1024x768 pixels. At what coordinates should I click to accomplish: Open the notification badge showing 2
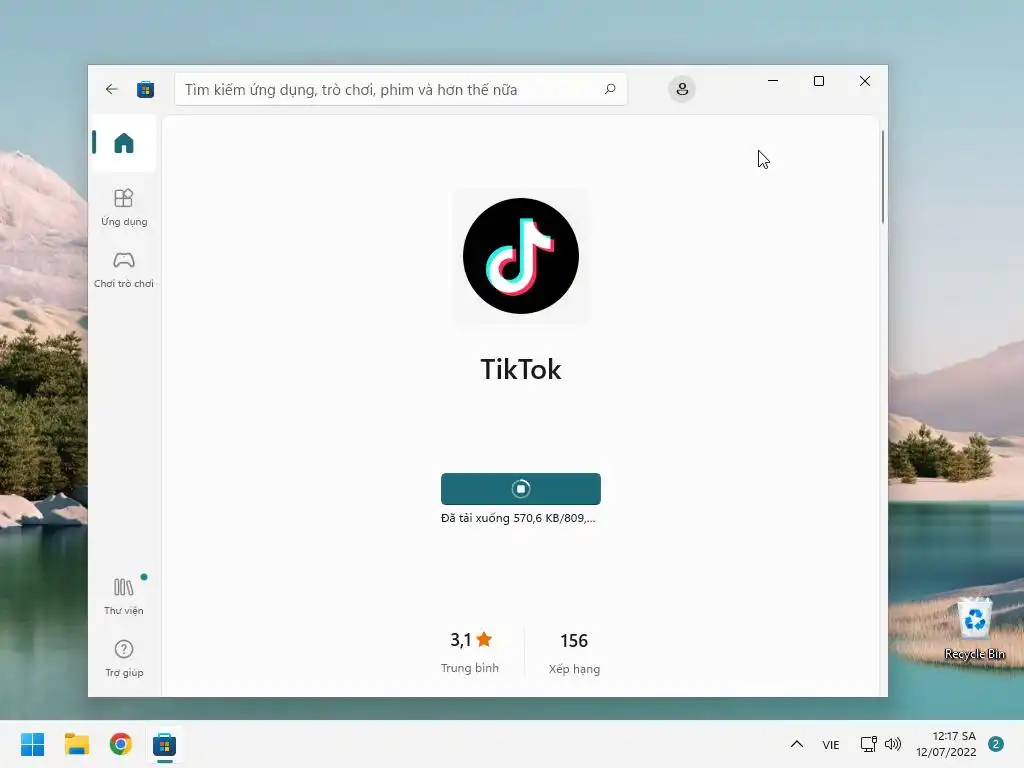pos(995,744)
